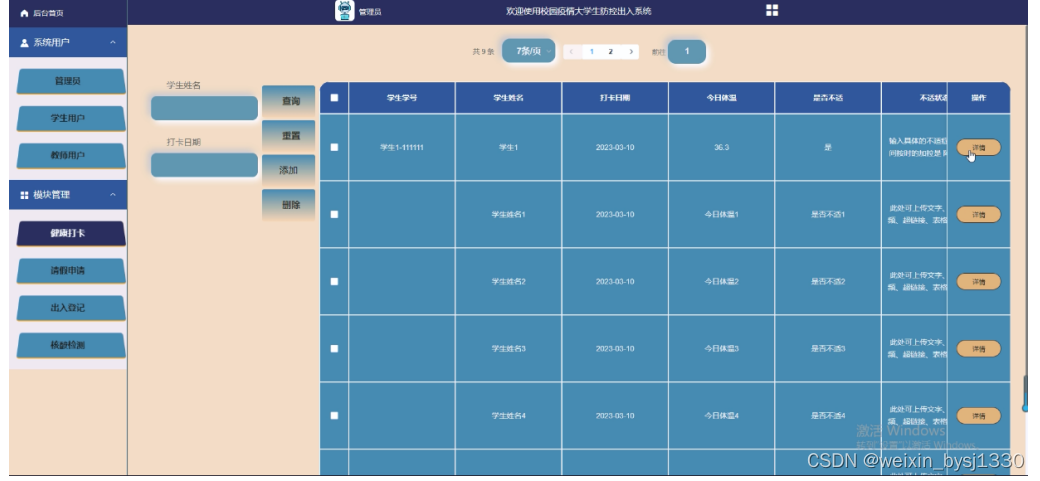Click the 删除 delete button
This screenshot has width=1040, height=481.
pyautogui.click(x=289, y=205)
